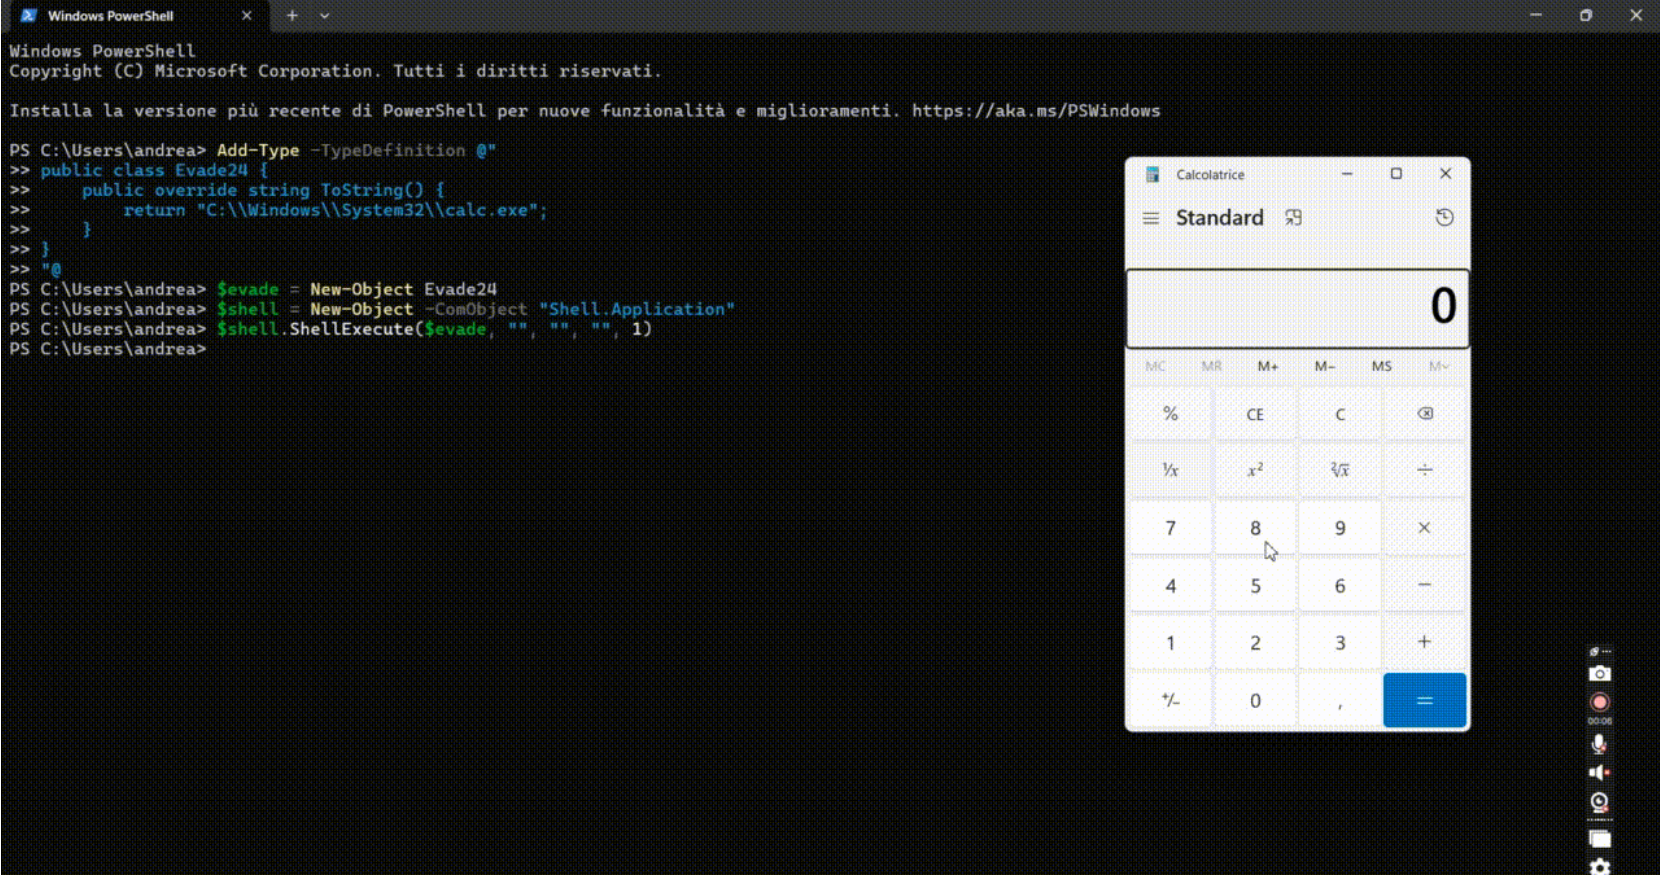Mute the microphone in recorder overlay
This screenshot has height=875, width=1660.
pos(1599,744)
